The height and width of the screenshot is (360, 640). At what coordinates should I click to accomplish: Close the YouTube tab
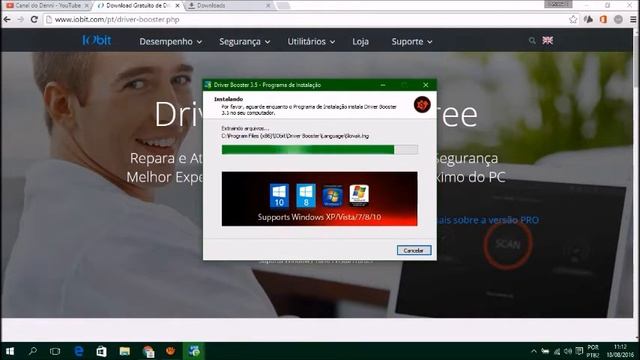86,6
